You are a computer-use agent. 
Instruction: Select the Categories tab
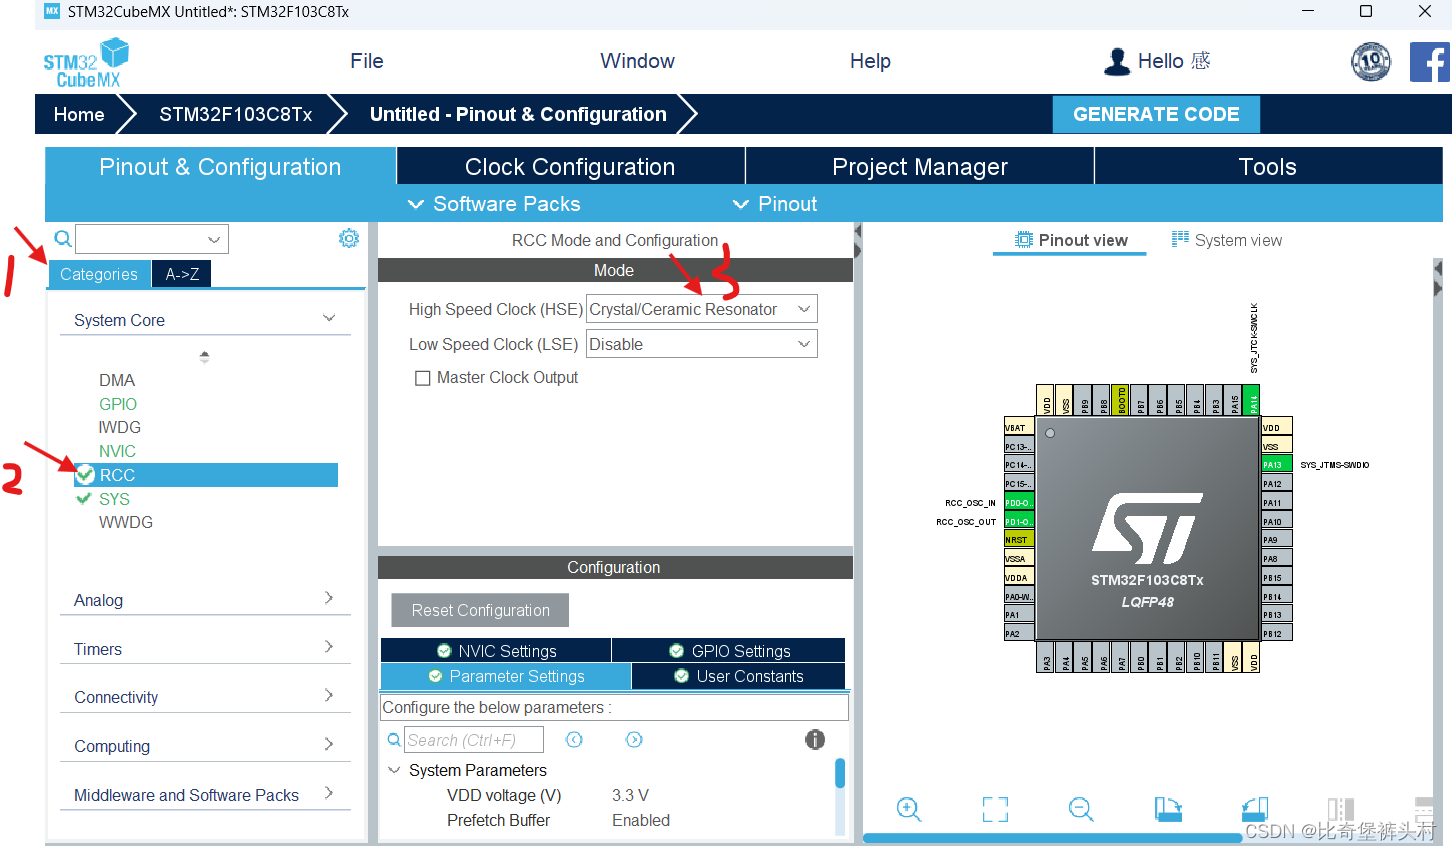pyautogui.click(x=99, y=274)
